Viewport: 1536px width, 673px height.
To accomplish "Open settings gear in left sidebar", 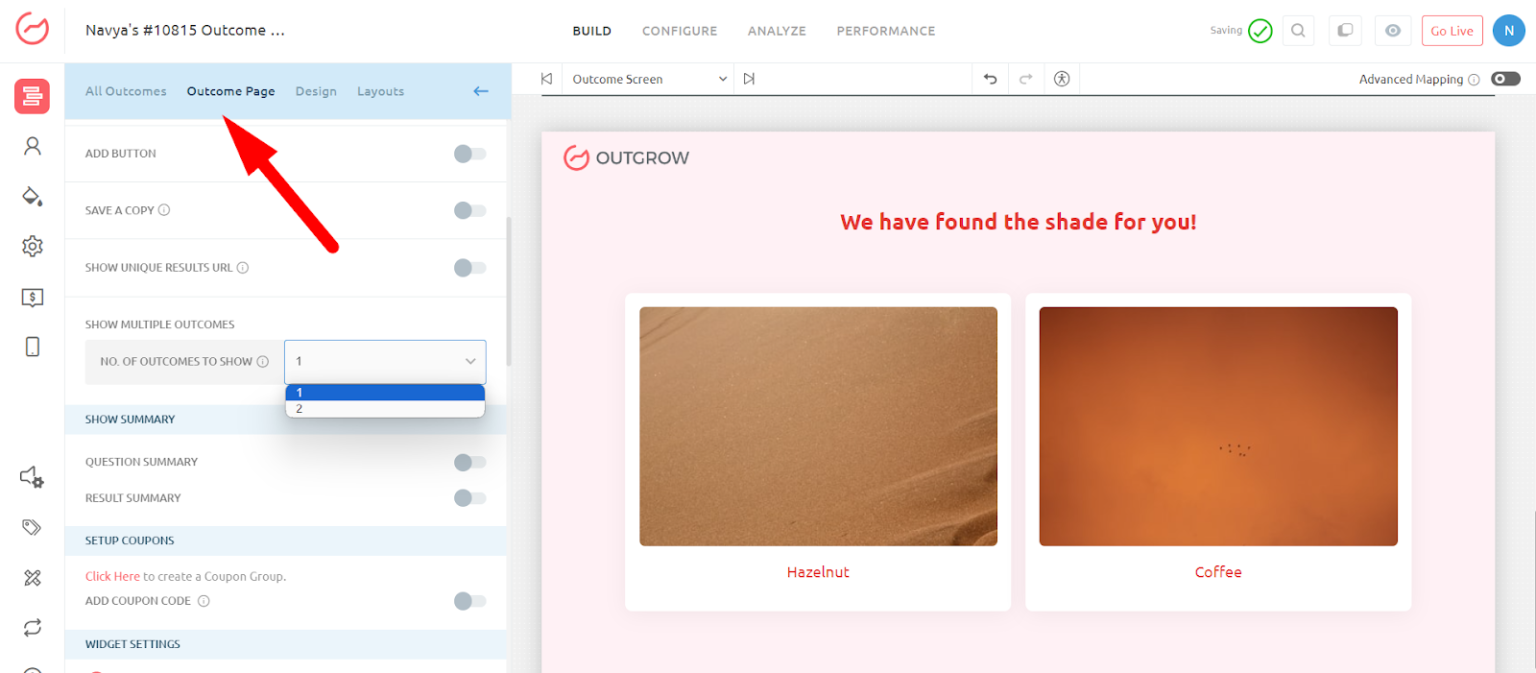I will click(32, 246).
